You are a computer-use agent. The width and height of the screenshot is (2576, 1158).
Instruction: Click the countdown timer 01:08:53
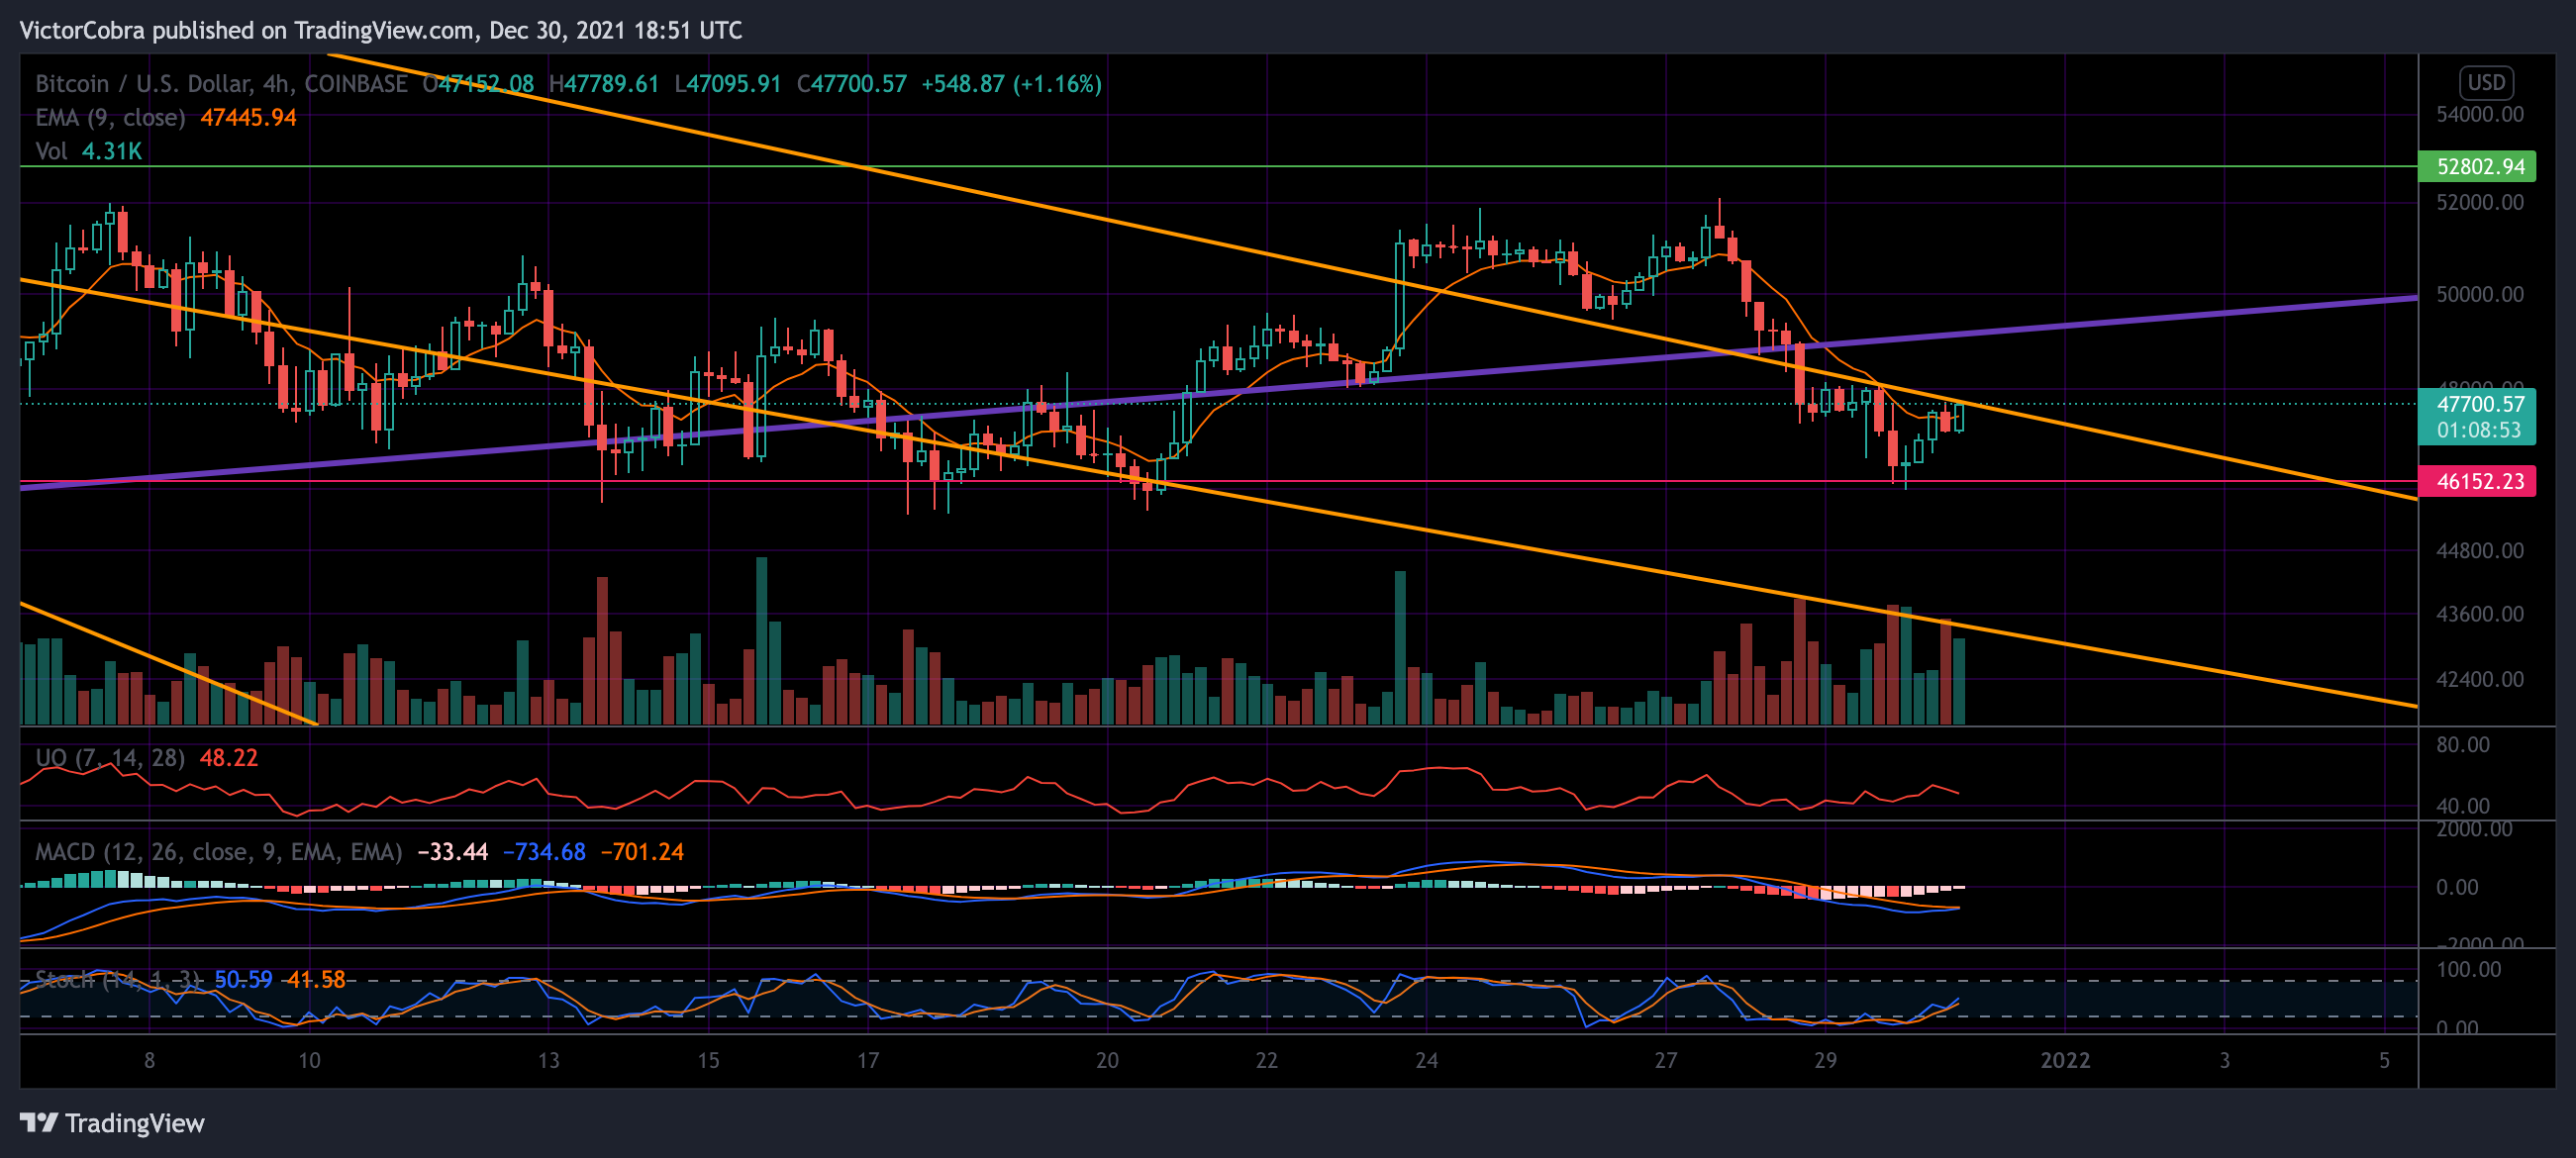(2478, 430)
